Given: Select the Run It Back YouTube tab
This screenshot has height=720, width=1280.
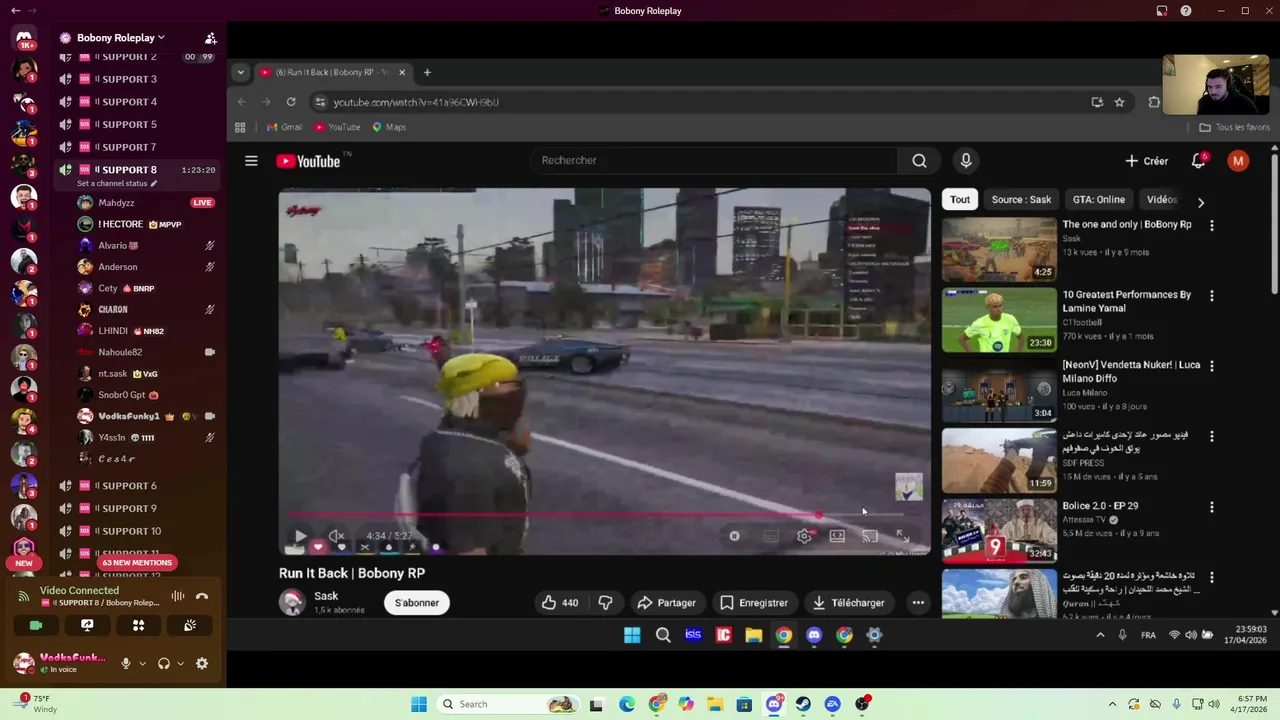Looking at the screenshot, I should click(x=332, y=72).
